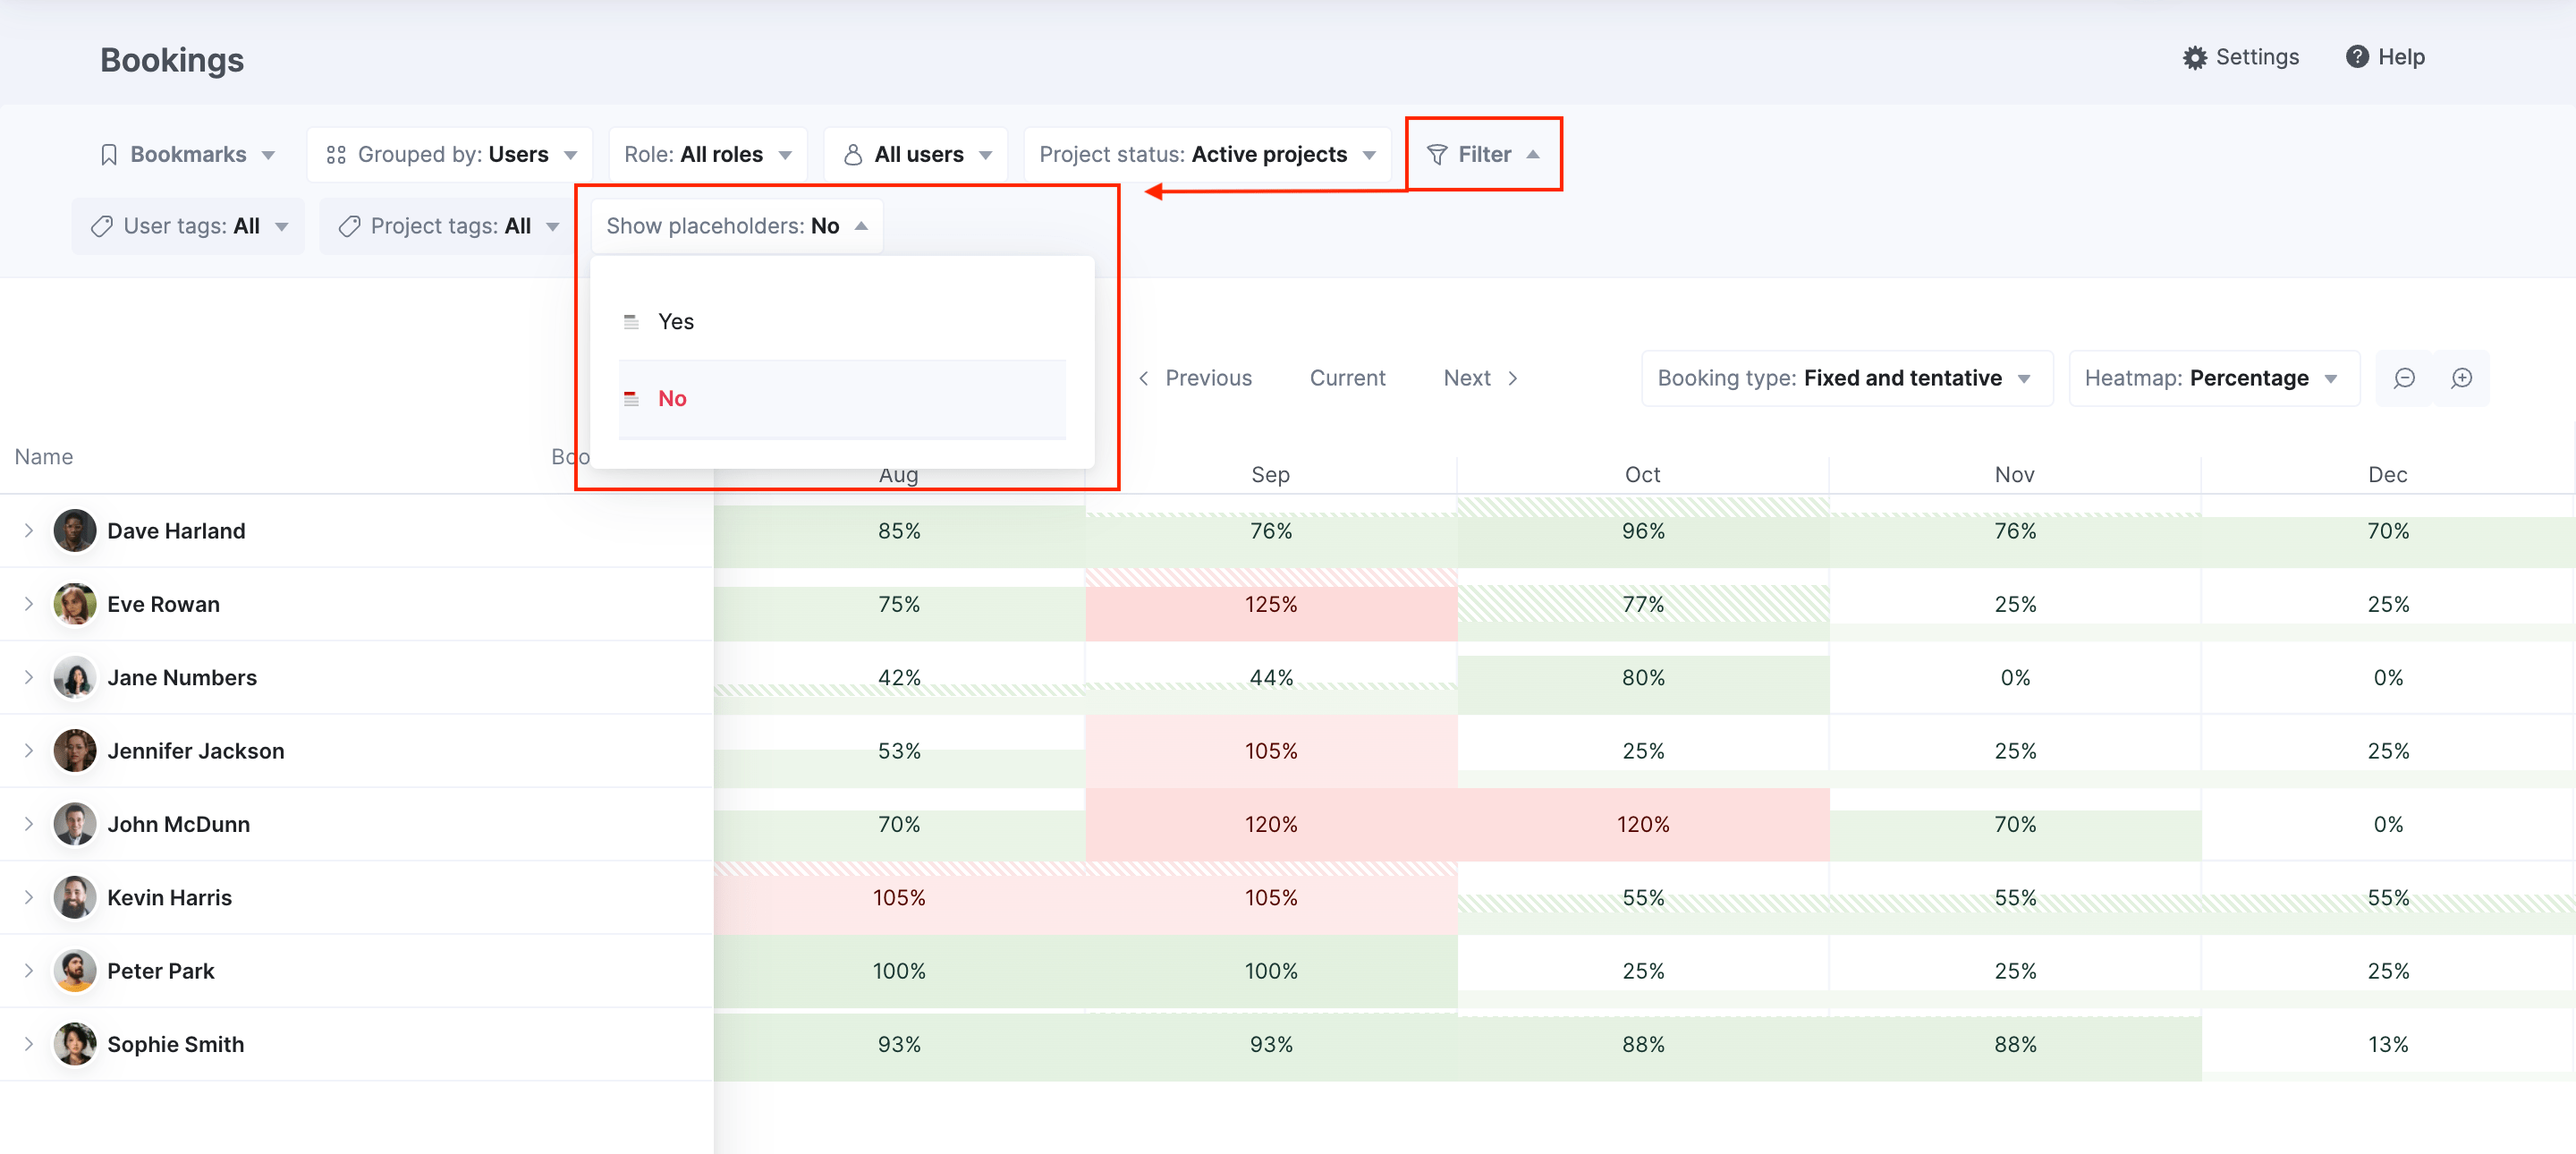Click the Bookmarks ribbon icon

[x=109, y=155]
